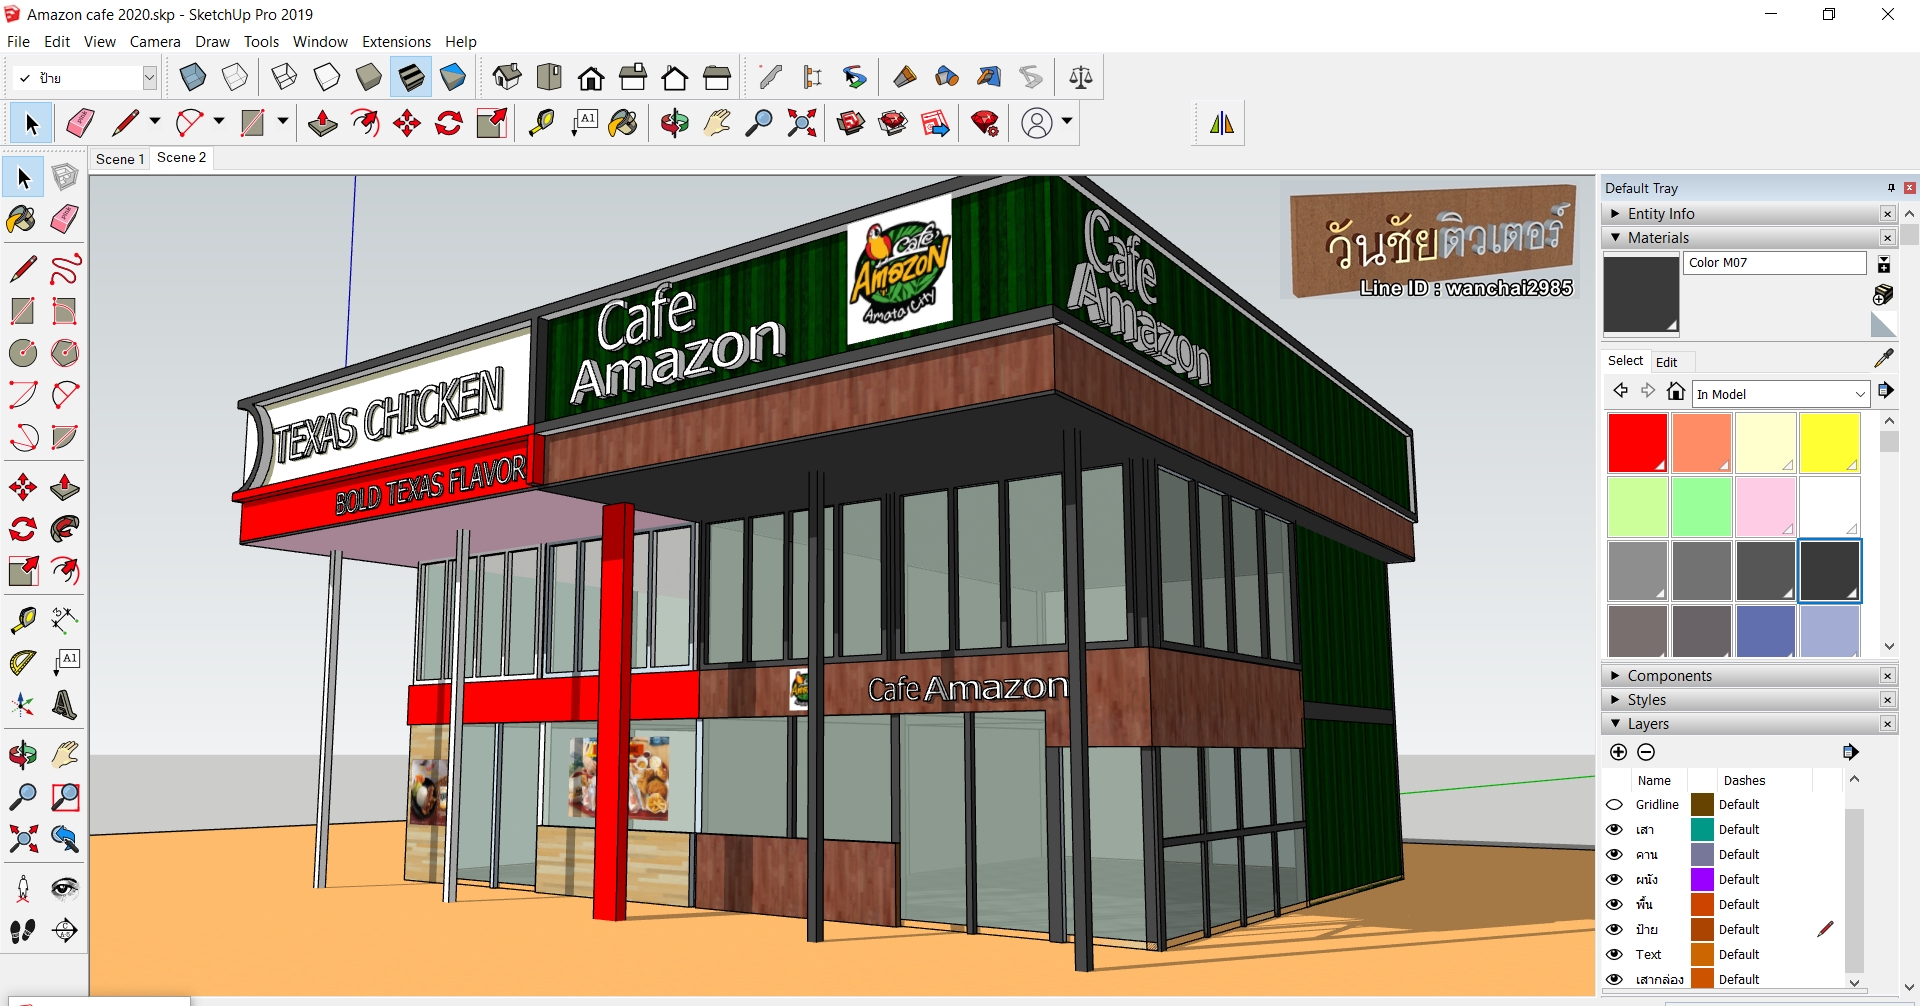Click the mirror flip tool icon
Viewport: 1920px width, 1006px height.
point(1222,123)
